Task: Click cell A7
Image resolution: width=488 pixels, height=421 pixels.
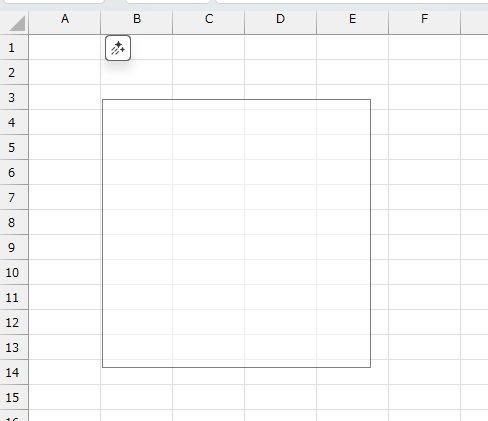Action: coord(65,197)
